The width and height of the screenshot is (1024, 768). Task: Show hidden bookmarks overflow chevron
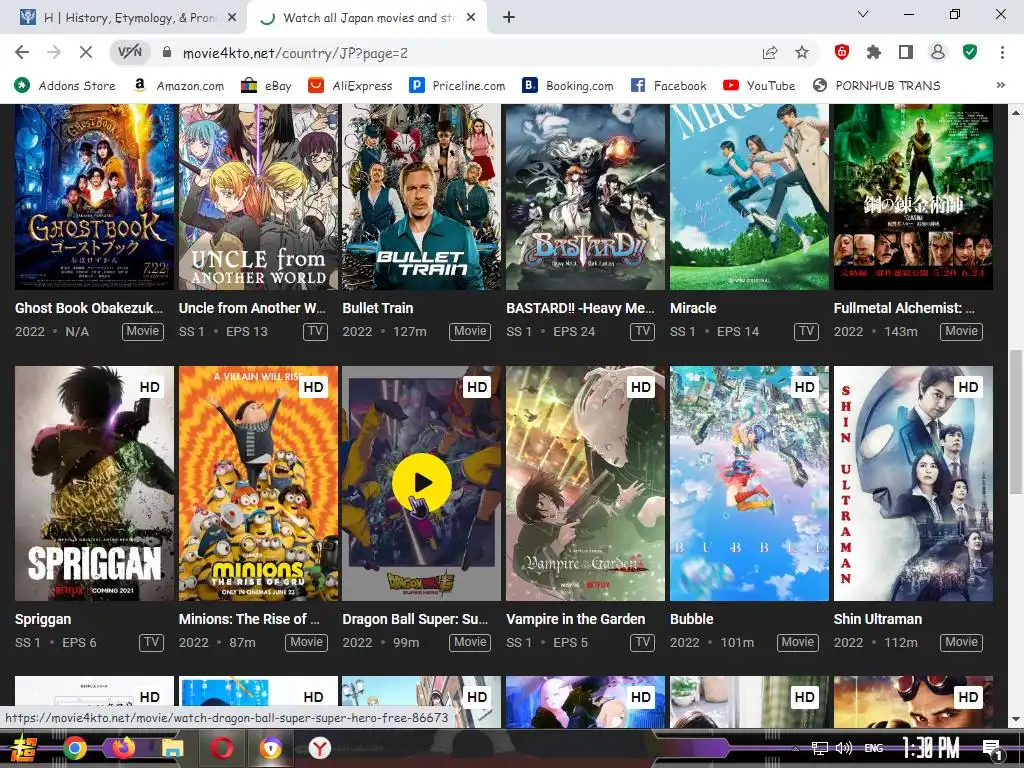click(x=1000, y=85)
